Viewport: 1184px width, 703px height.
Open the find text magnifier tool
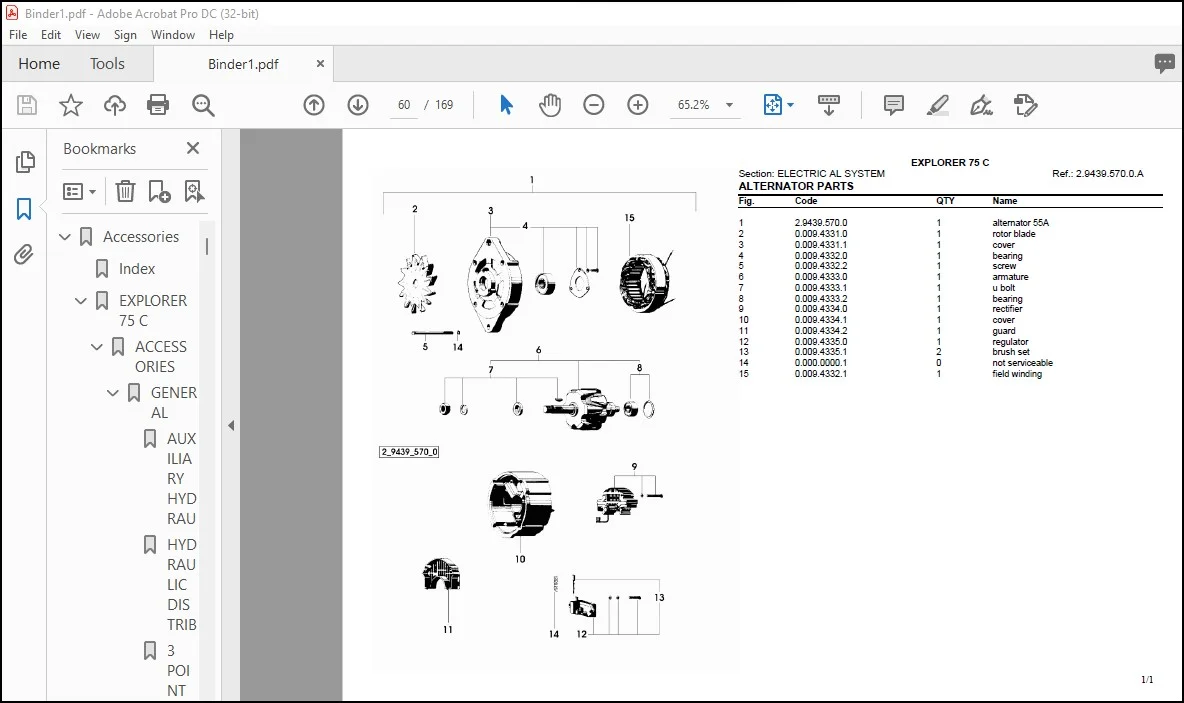[x=203, y=105]
